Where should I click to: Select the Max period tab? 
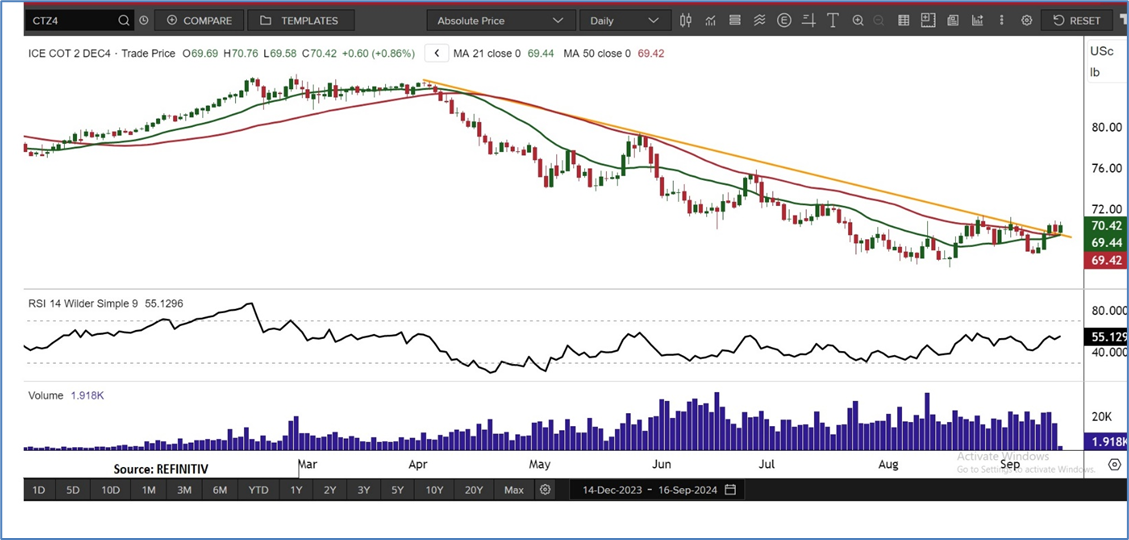tap(514, 490)
